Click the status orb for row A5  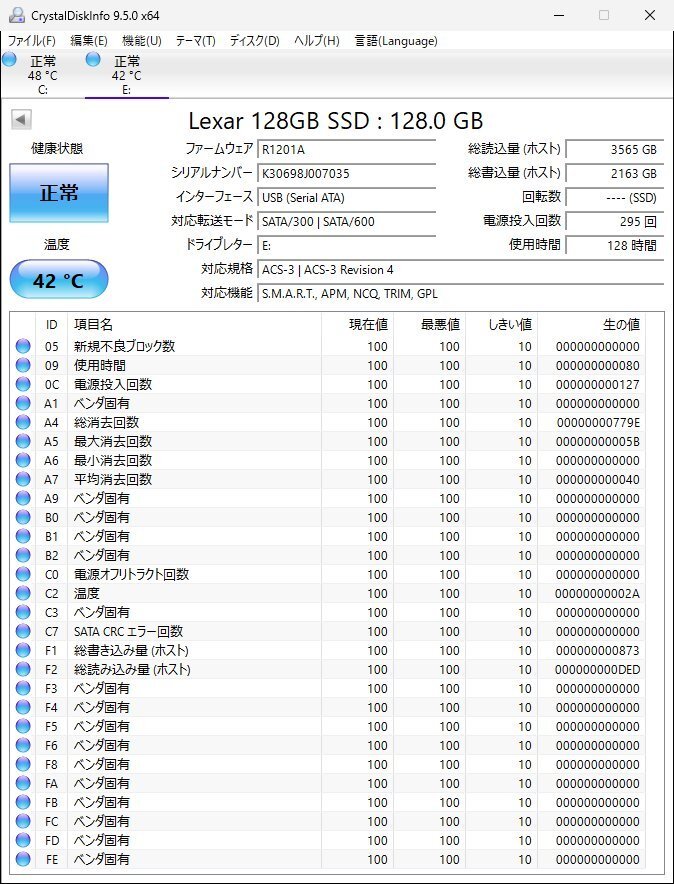(23, 441)
